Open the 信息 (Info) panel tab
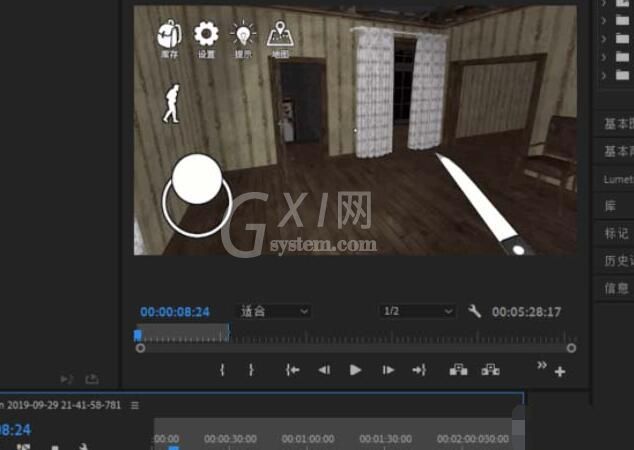The image size is (634, 450). tap(615, 288)
